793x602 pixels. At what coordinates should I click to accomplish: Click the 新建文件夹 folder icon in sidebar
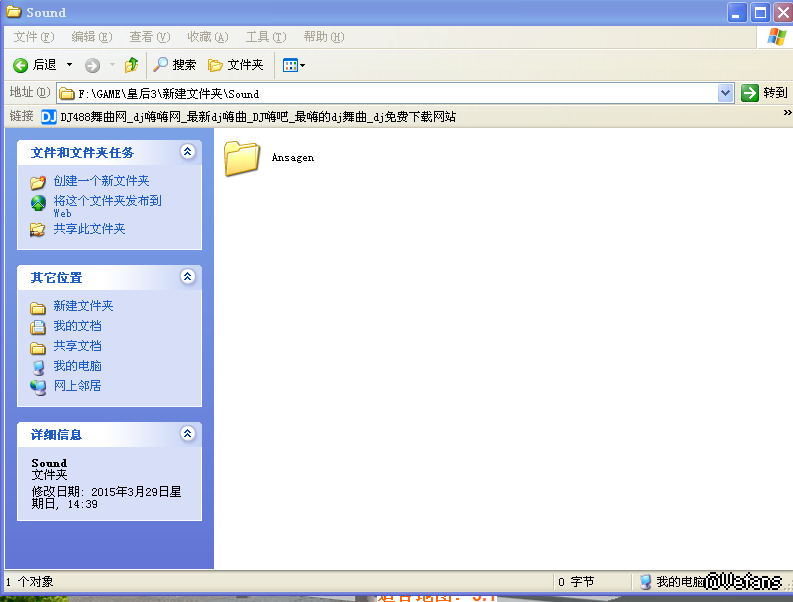pyautogui.click(x=38, y=308)
